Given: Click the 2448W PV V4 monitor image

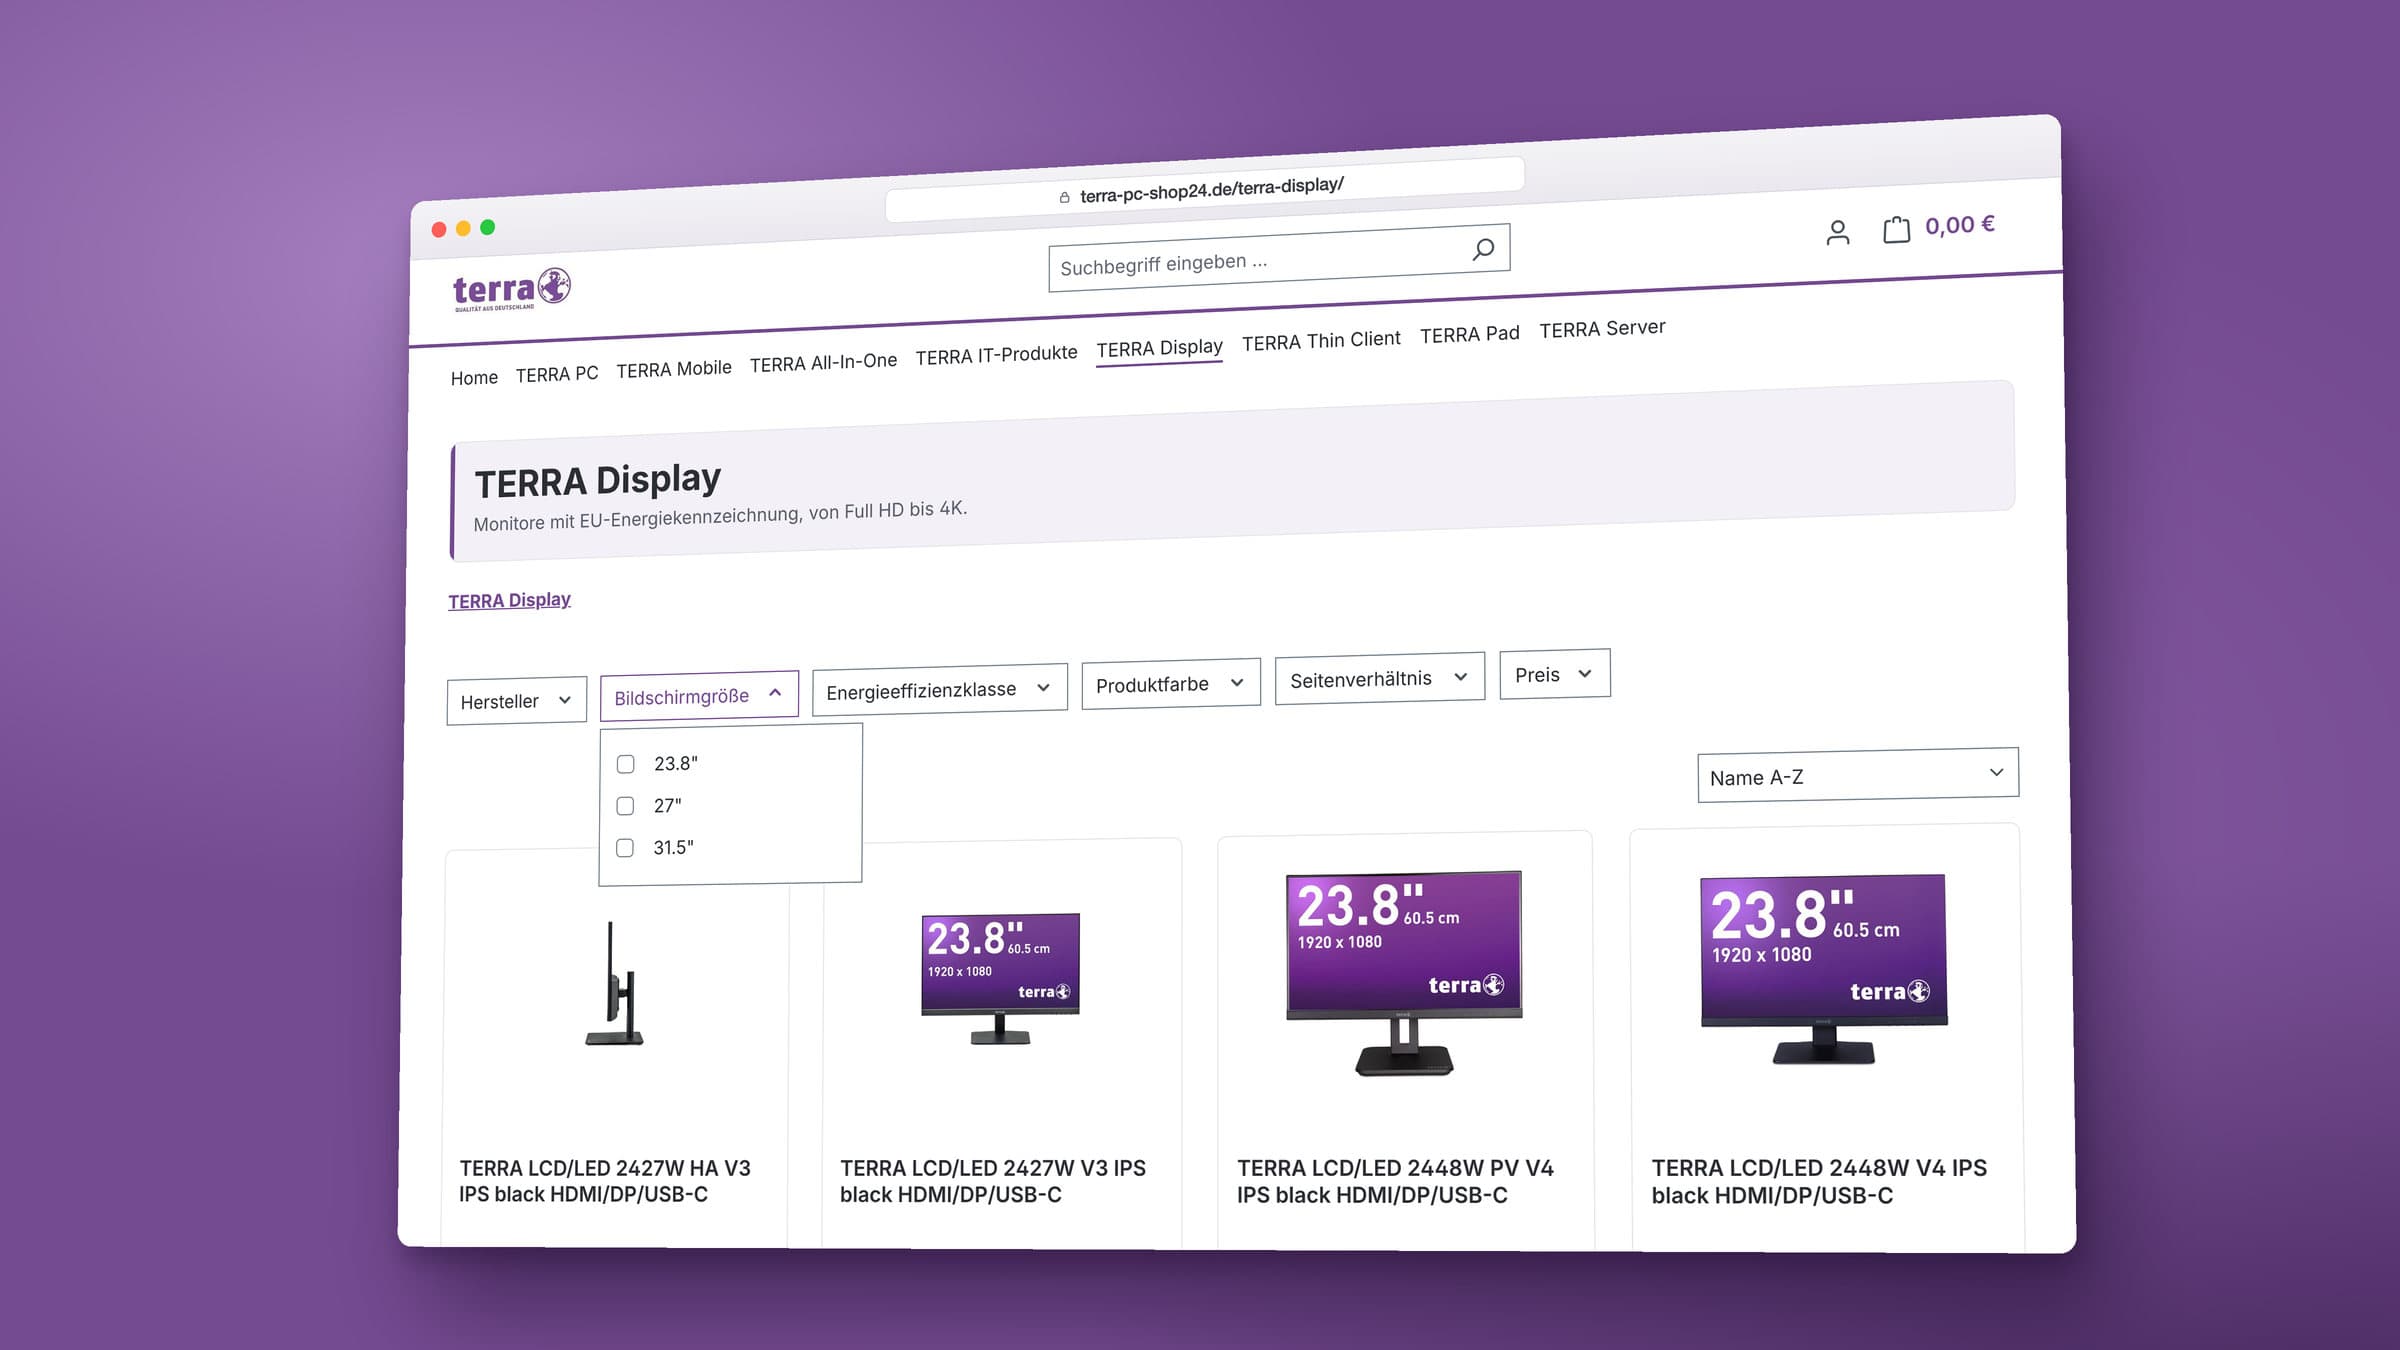Looking at the screenshot, I should 1404,973.
